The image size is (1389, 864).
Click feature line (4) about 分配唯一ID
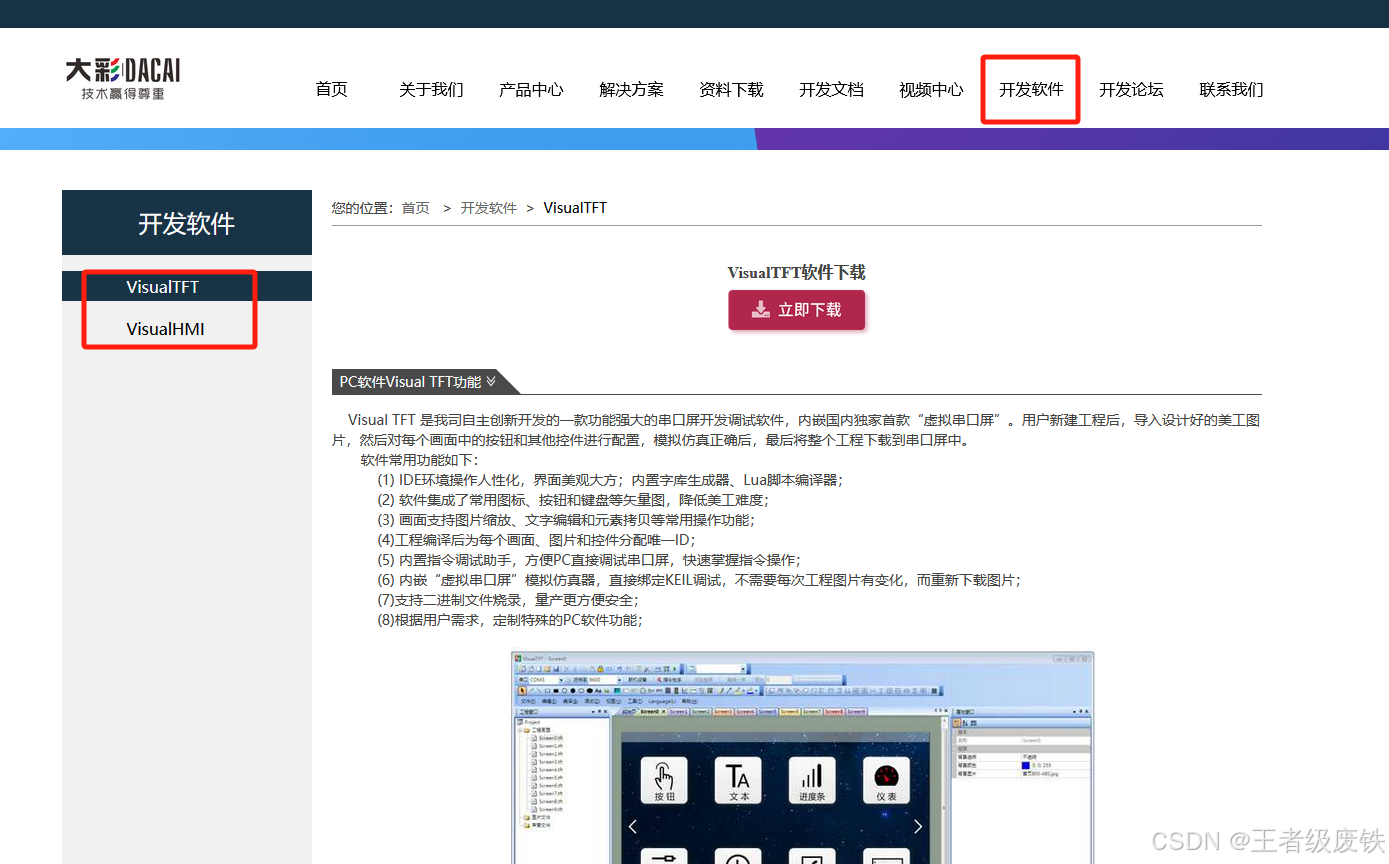[x=536, y=540]
